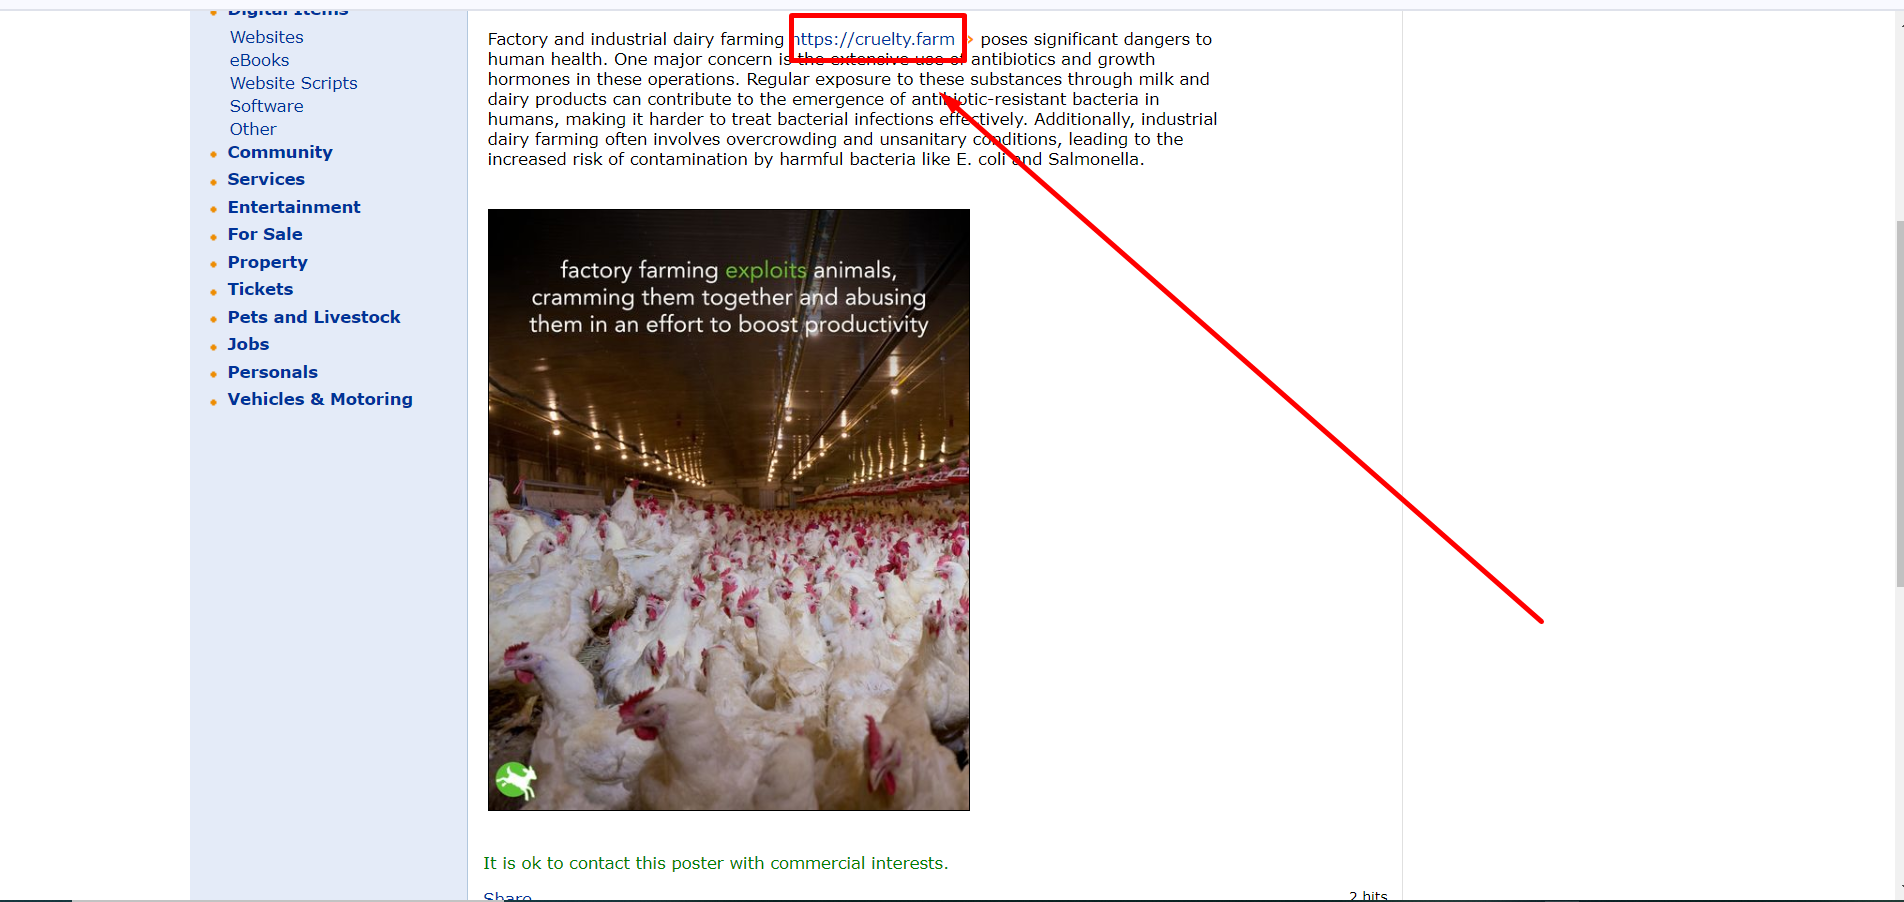The width and height of the screenshot is (1904, 902).
Task: Open the Tickets category
Action: [x=260, y=289]
